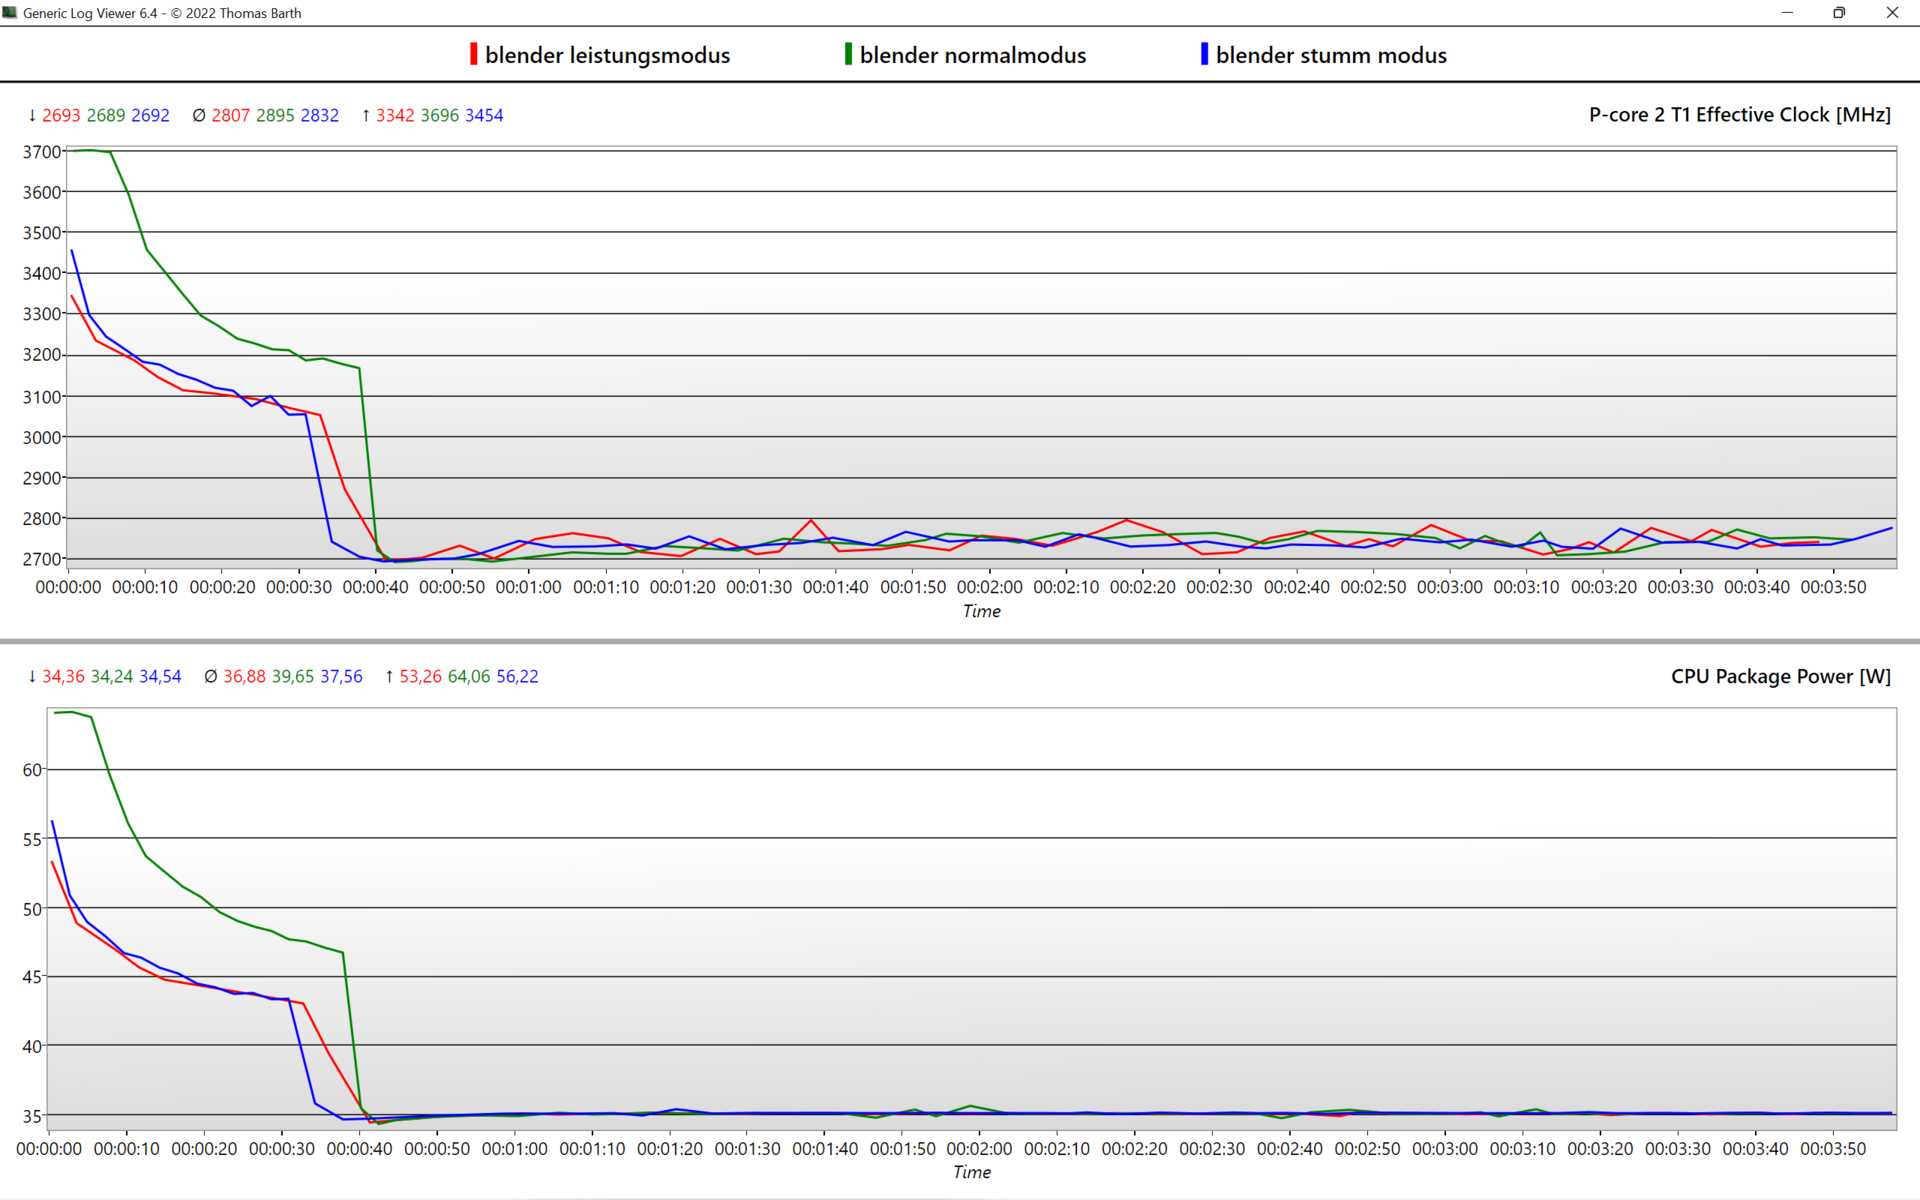Click the maximum arrow icon above power chart

(389, 677)
